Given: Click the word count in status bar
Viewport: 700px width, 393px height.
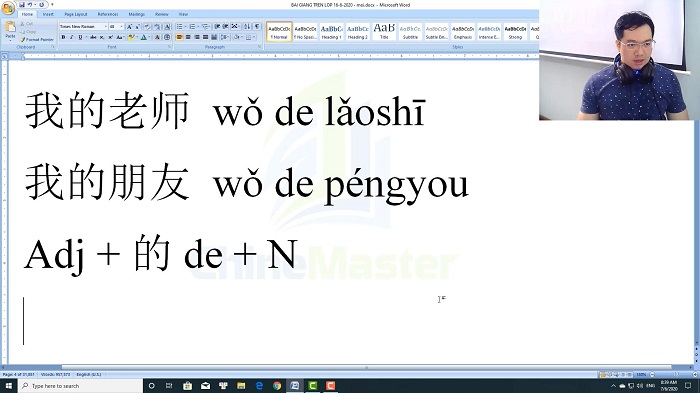Looking at the screenshot, I should pos(56,375).
